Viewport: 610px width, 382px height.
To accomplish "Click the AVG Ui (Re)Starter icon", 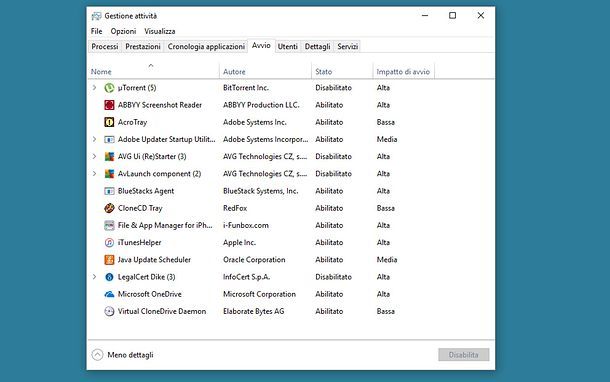I will 109,156.
